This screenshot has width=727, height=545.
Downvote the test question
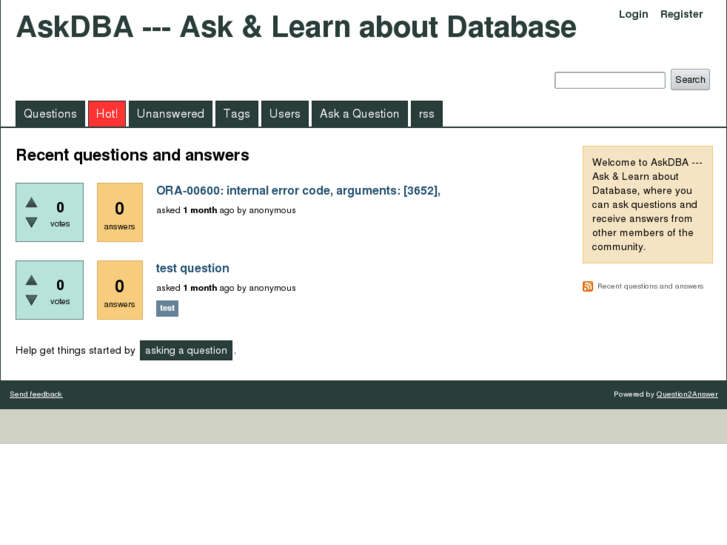click(x=31, y=300)
